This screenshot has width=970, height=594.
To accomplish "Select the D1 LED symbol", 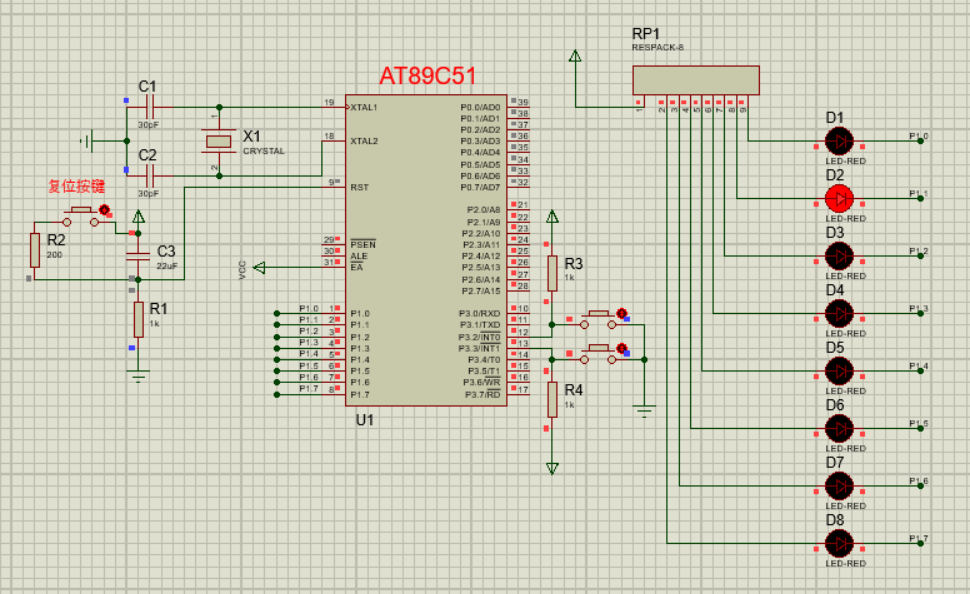I will coord(839,141).
